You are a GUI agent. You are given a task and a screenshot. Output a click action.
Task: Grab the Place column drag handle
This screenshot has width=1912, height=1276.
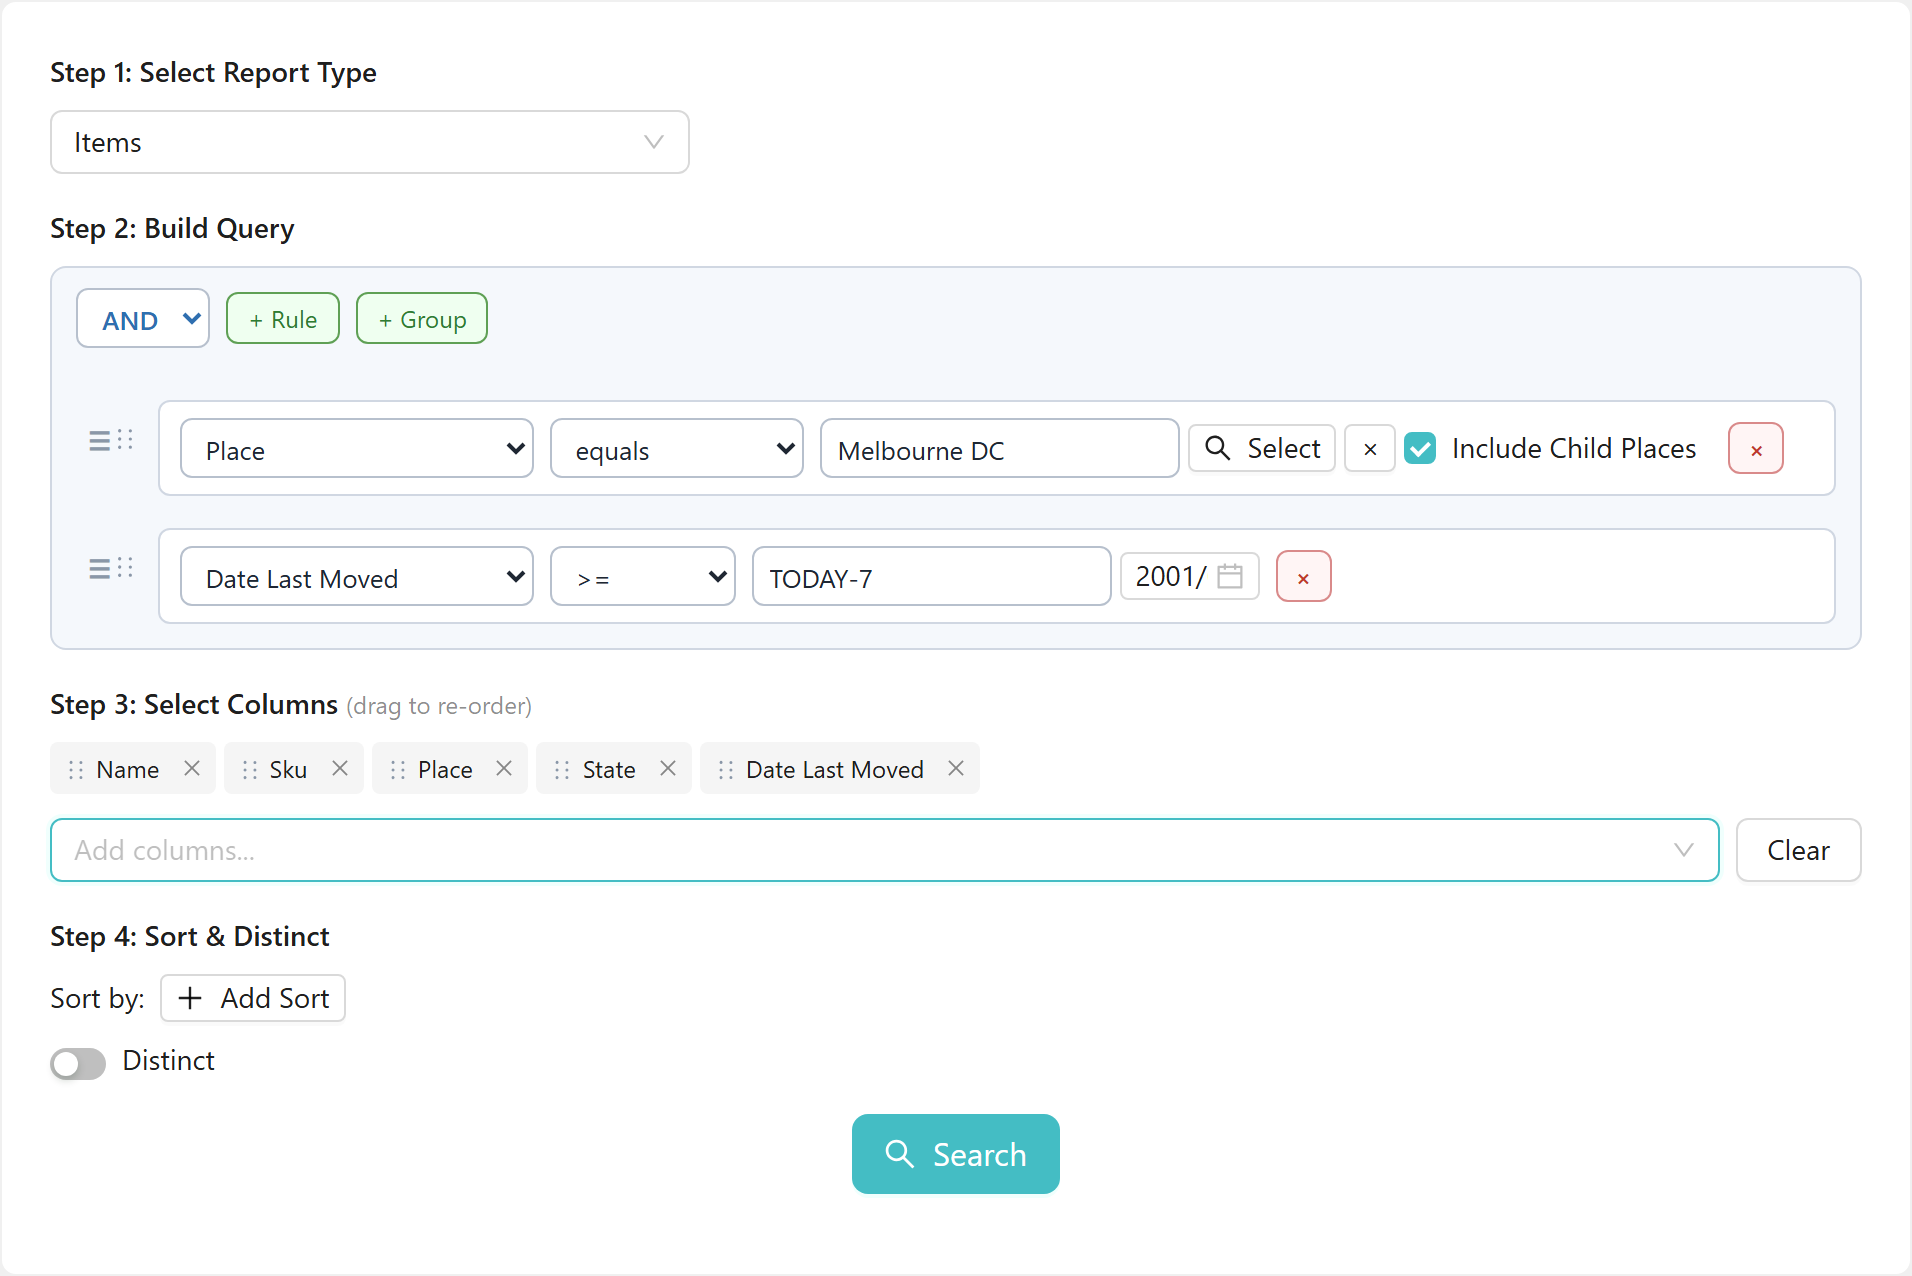coord(398,769)
